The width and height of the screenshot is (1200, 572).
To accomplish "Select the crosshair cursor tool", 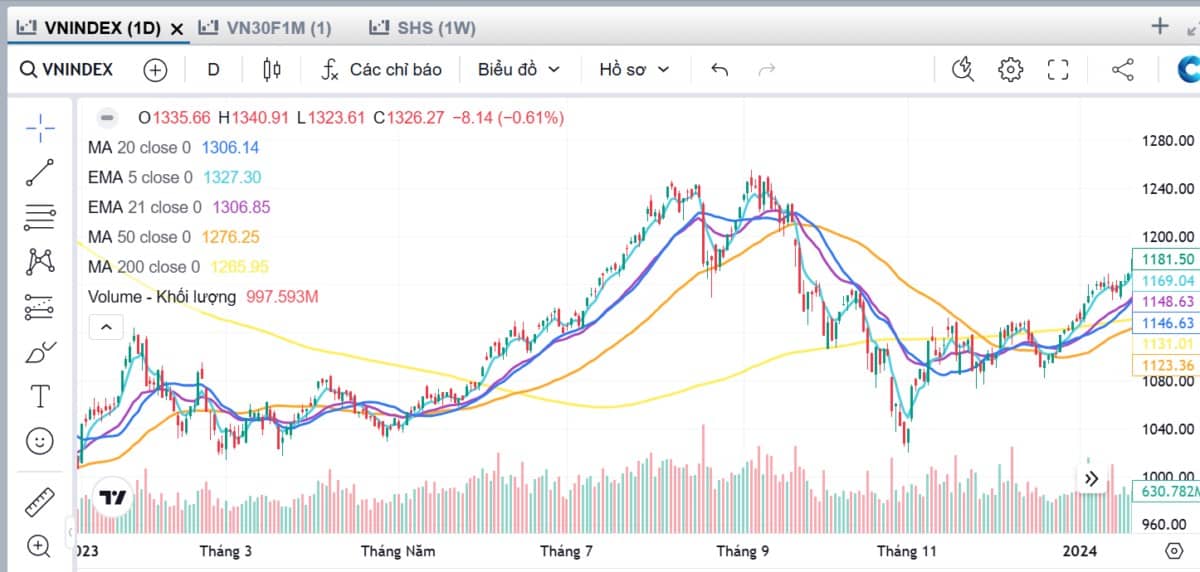I will click(x=40, y=128).
